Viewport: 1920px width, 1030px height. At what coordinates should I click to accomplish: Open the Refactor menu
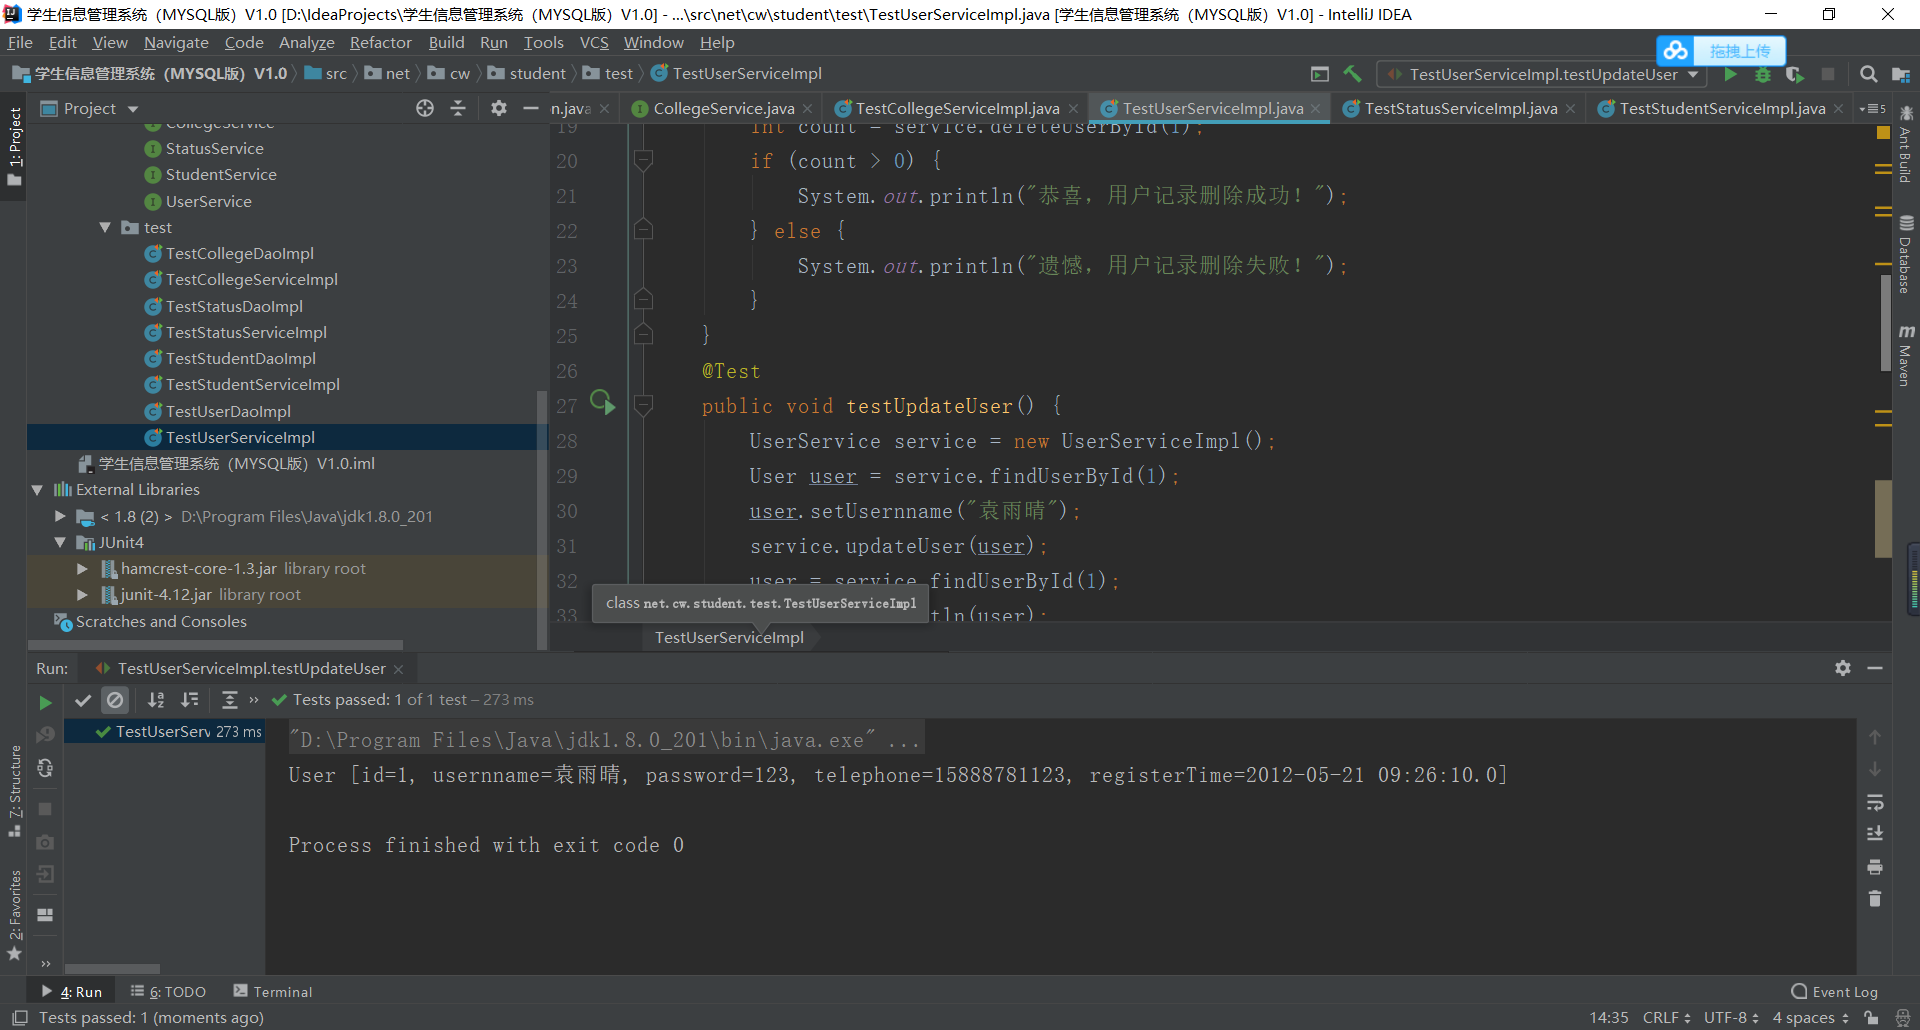(x=380, y=42)
